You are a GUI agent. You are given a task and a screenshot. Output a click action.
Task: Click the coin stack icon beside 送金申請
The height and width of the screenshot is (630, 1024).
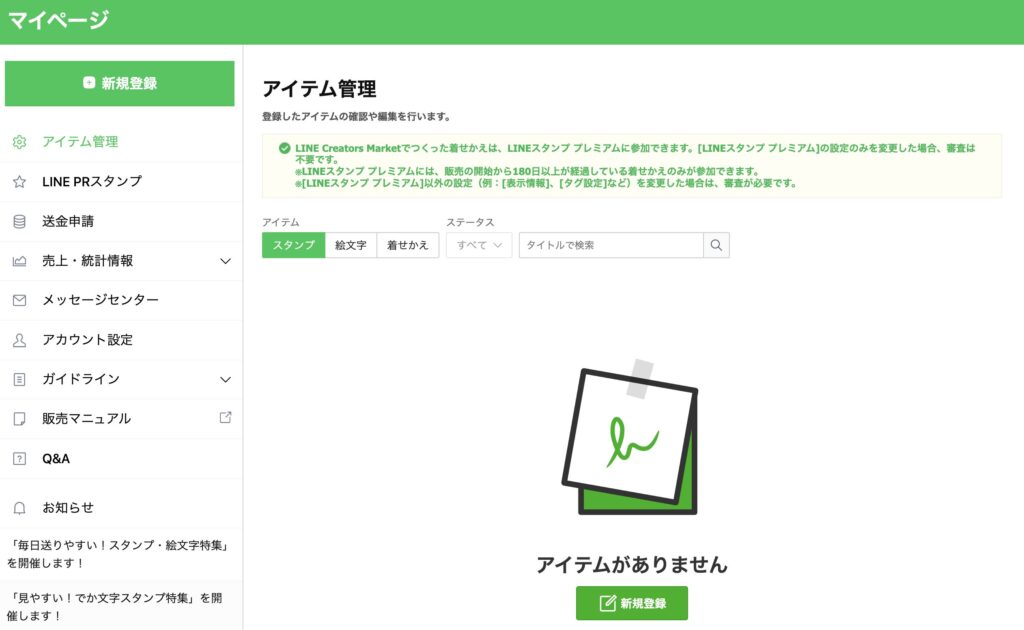point(20,221)
